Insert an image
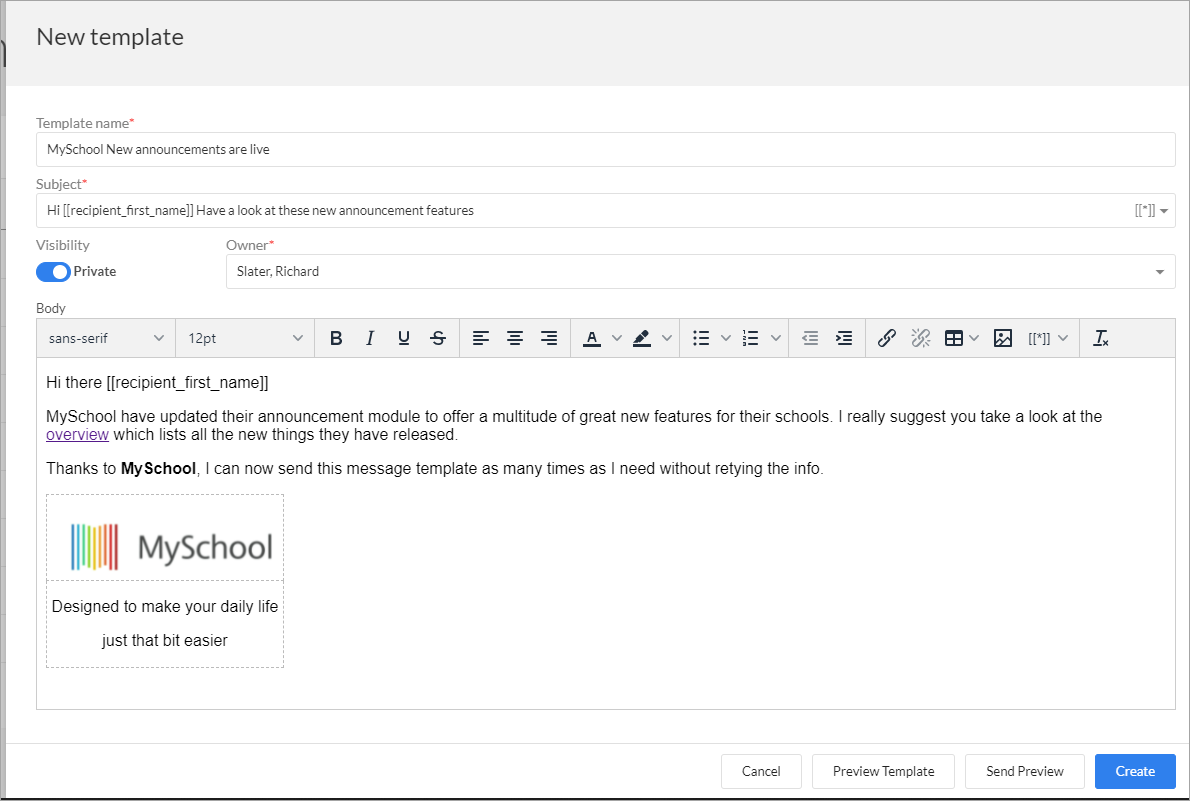 point(1003,339)
